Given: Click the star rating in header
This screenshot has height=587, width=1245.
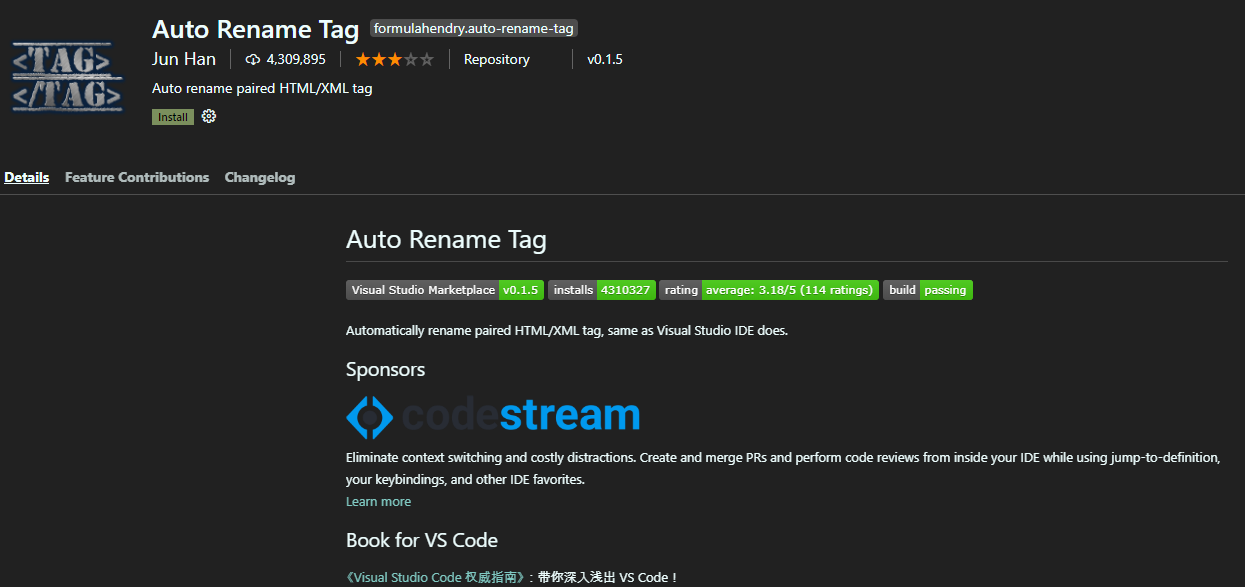Looking at the screenshot, I should pos(394,59).
